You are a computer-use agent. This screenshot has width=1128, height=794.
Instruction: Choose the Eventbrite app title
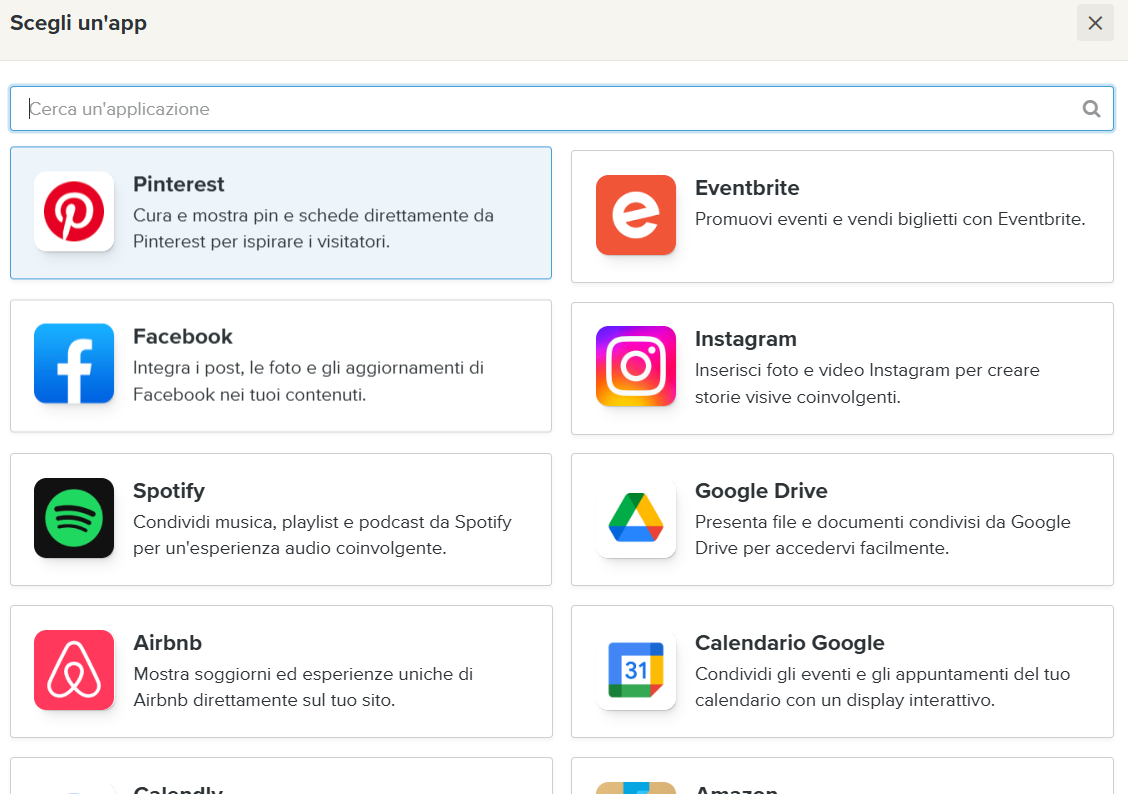pyautogui.click(x=747, y=188)
